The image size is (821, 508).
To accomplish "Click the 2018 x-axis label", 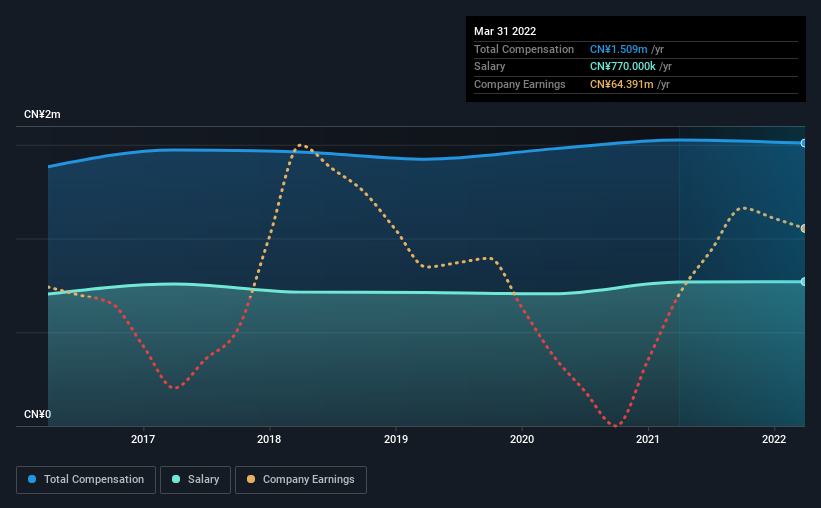I will click(x=269, y=439).
